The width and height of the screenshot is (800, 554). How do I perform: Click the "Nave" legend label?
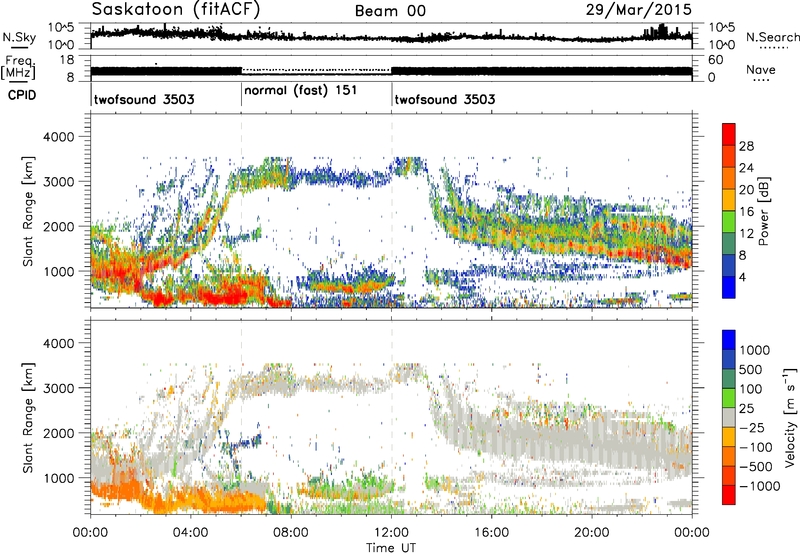(761, 69)
